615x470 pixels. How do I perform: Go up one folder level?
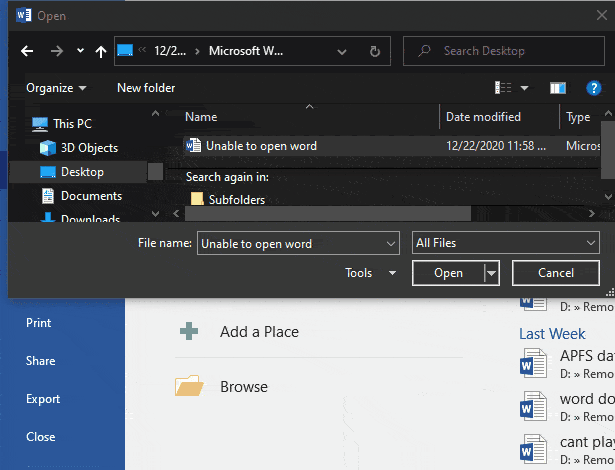pyautogui.click(x=101, y=51)
